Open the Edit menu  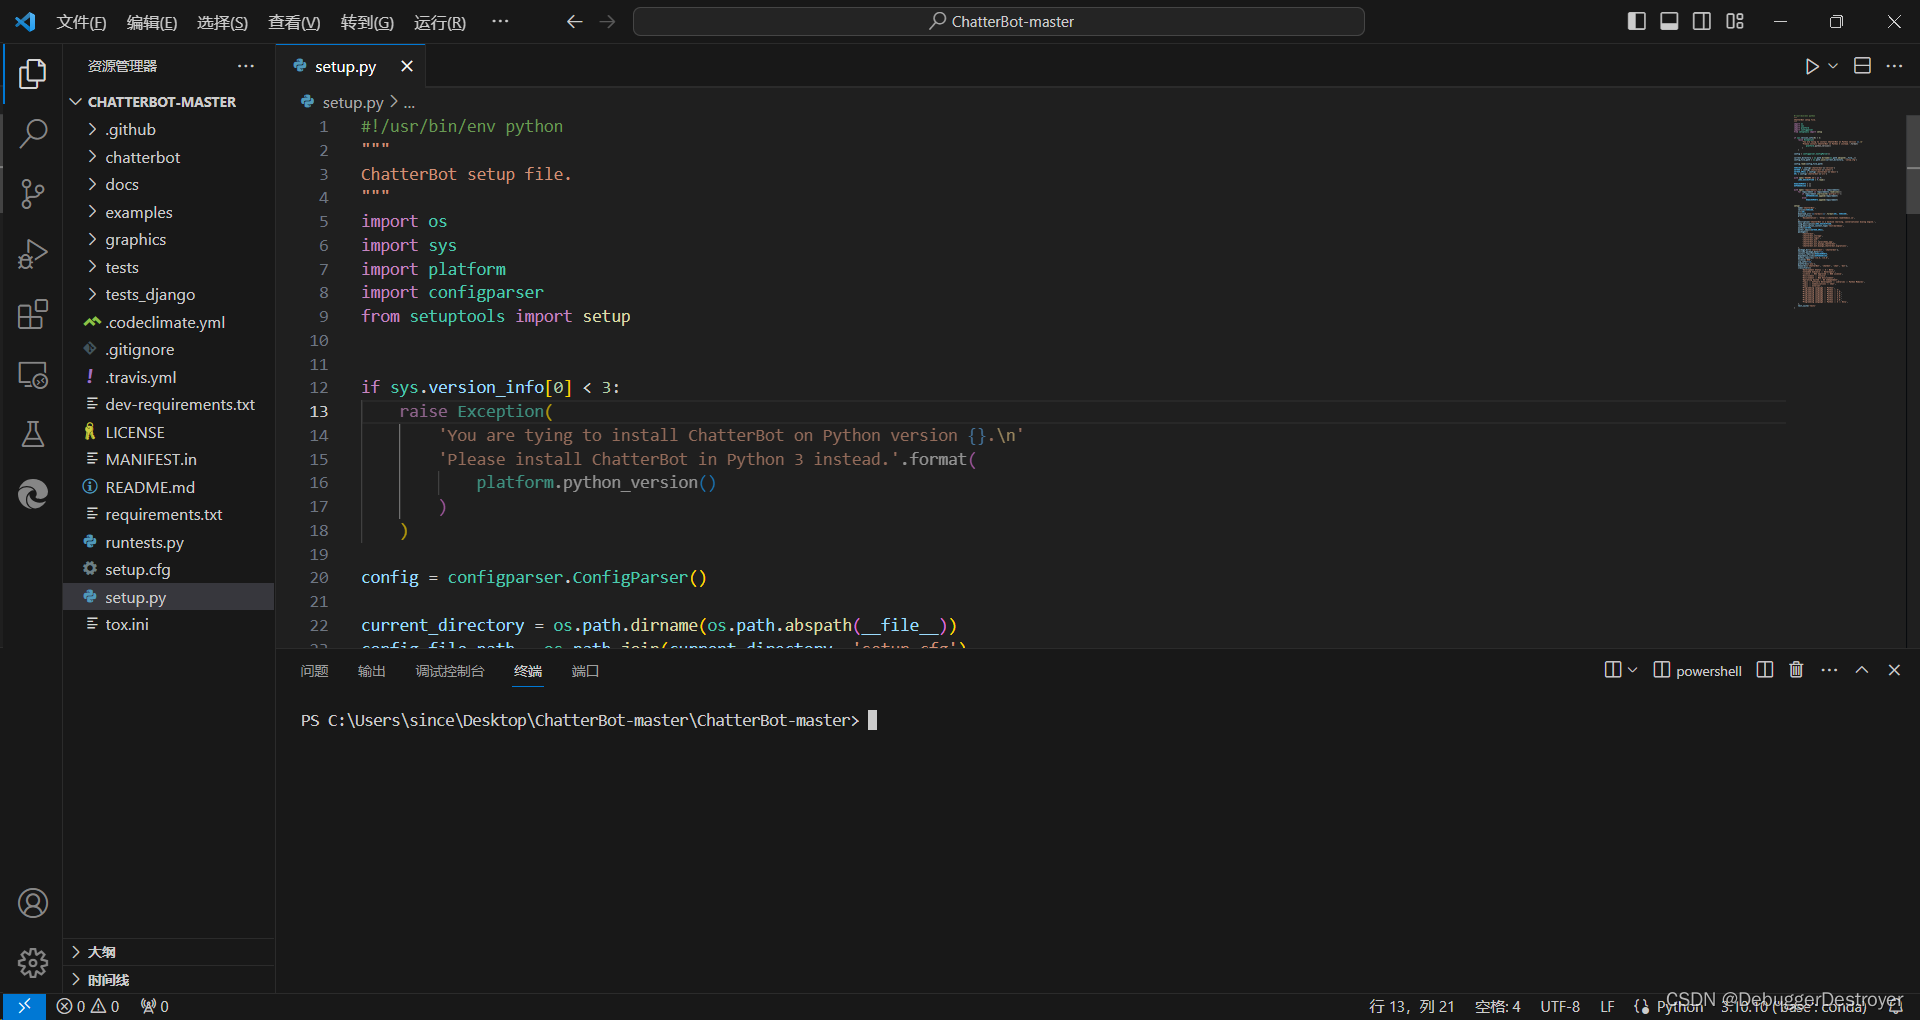click(151, 22)
